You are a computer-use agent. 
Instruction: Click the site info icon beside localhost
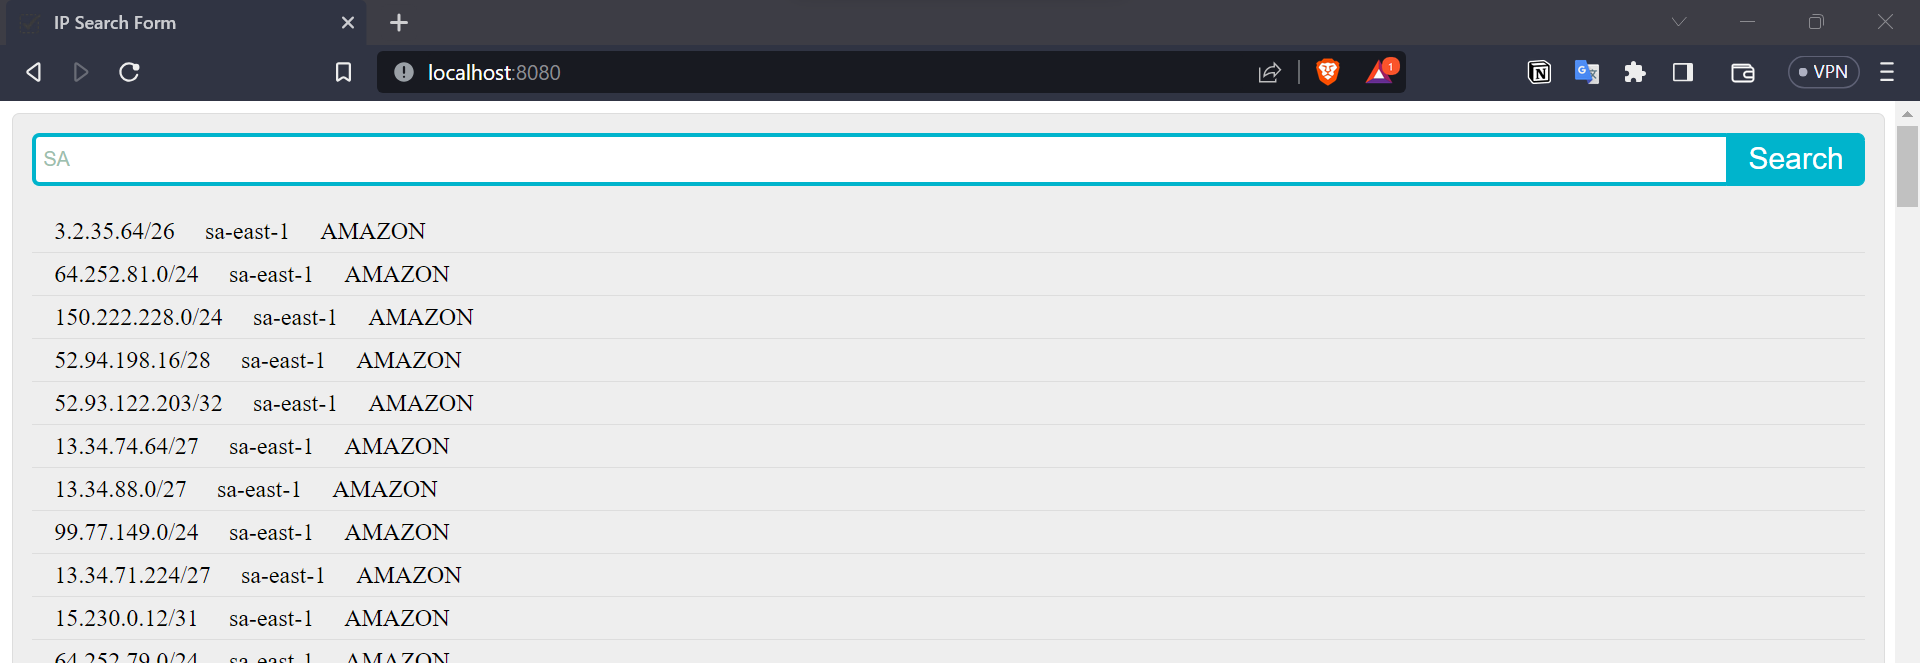404,72
